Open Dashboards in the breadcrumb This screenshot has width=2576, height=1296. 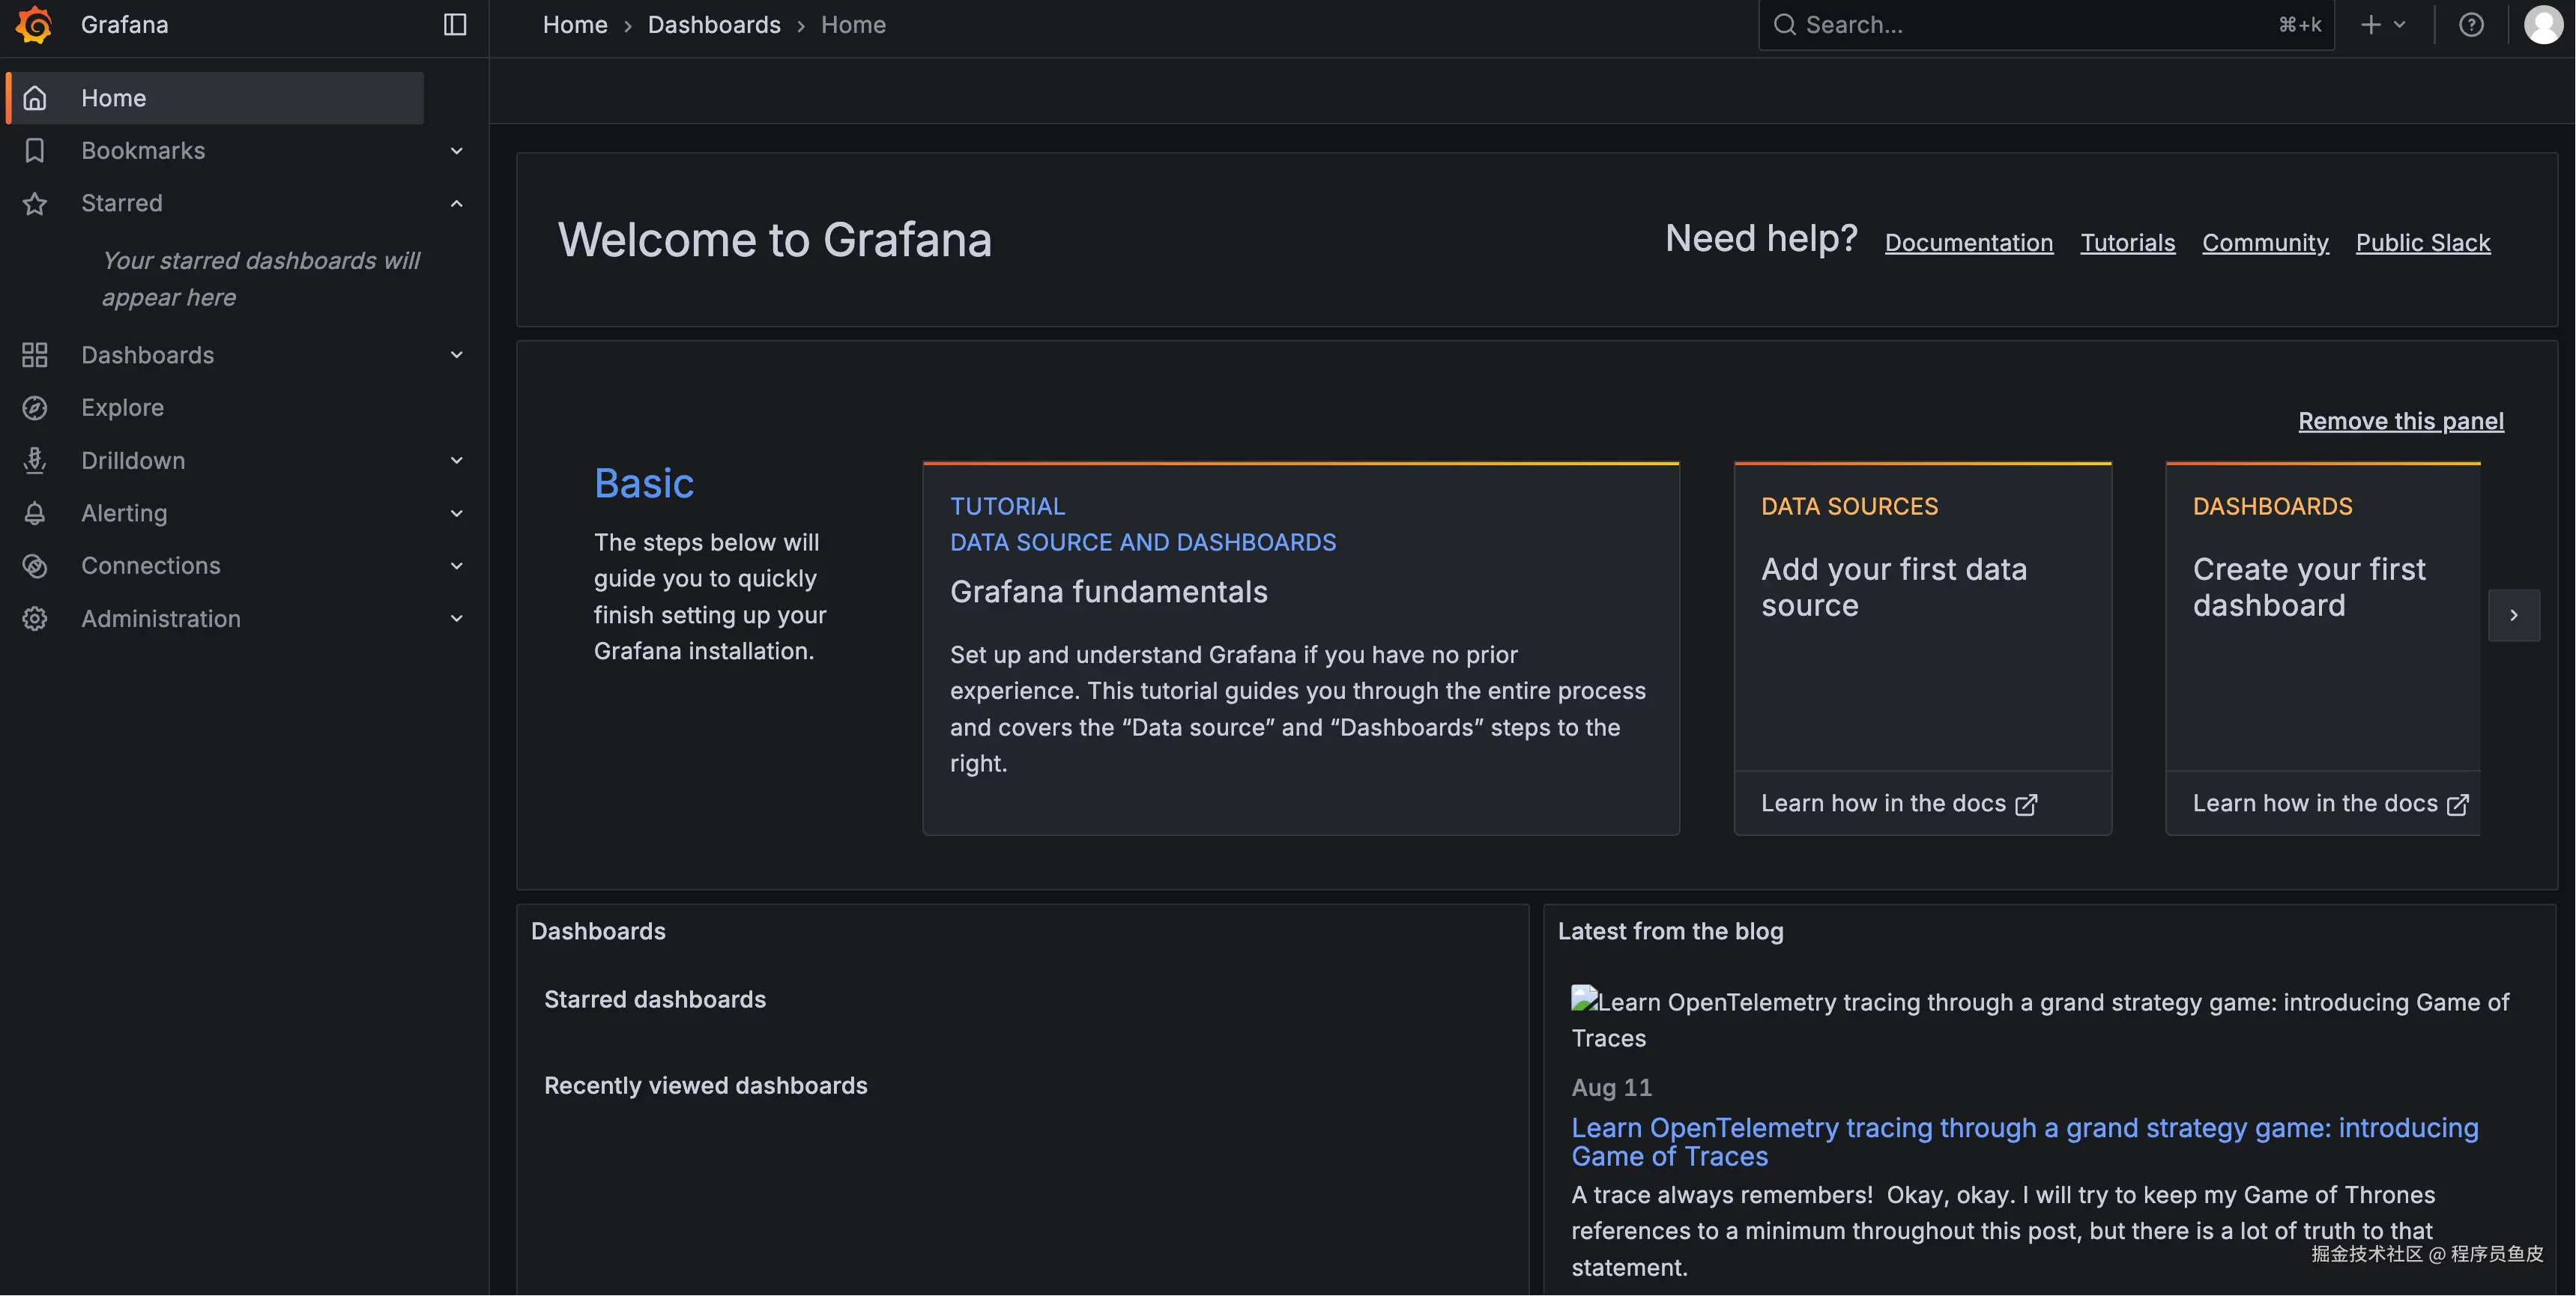click(714, 25)
